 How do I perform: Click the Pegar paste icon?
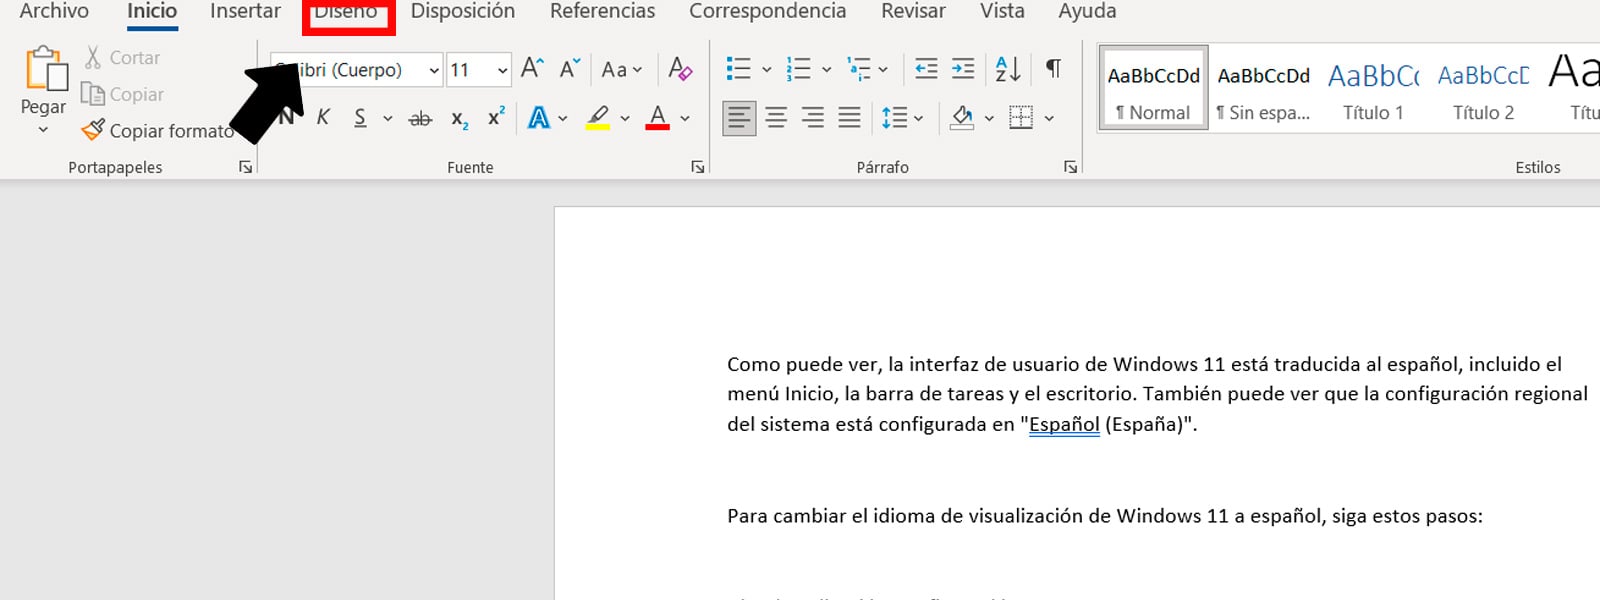coord(44,70)
